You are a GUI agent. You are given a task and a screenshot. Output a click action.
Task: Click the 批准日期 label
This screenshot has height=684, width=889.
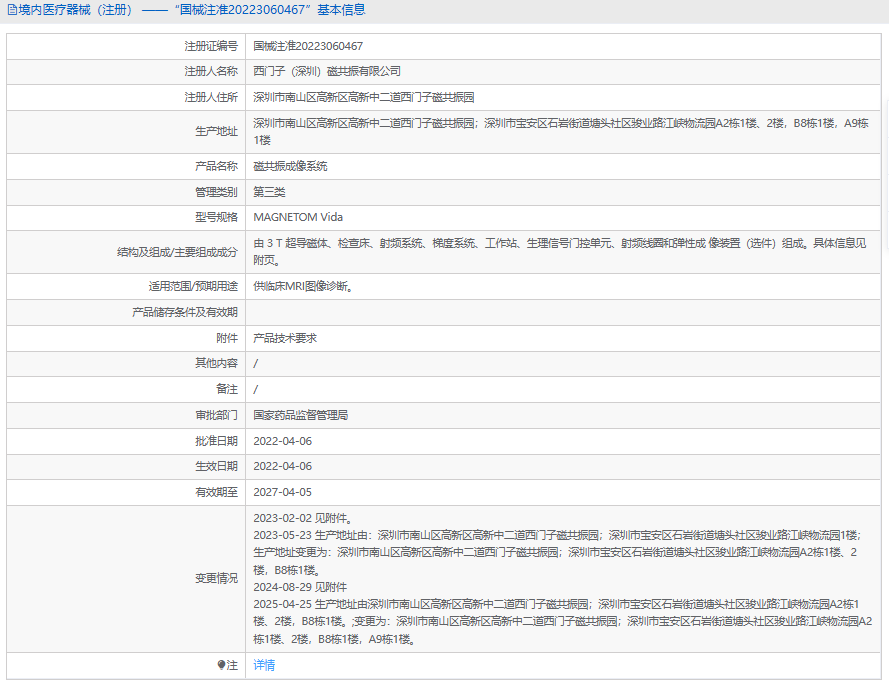(x=217, y=441)
